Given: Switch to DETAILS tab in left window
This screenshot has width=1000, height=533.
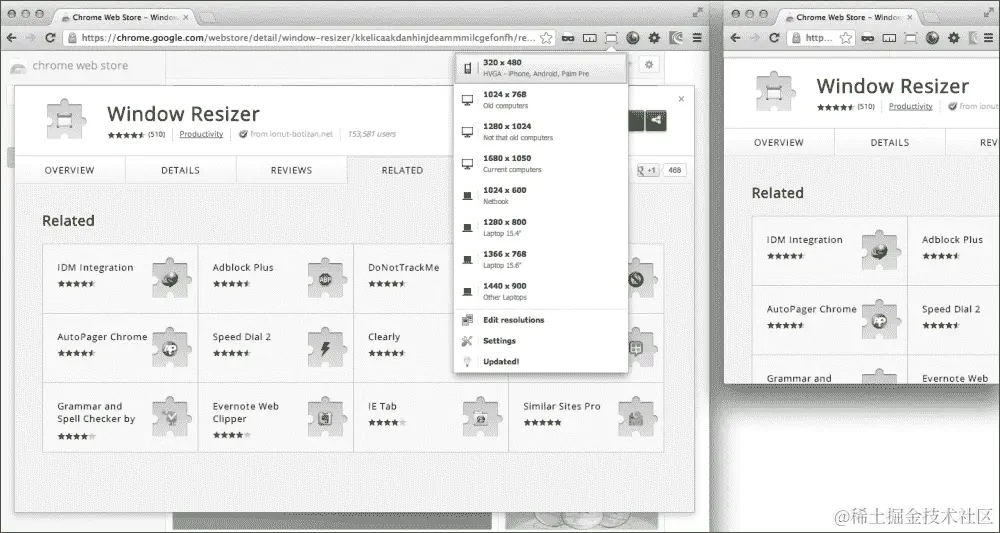Looking at the screenshot, I should click(x=180, y=170).
